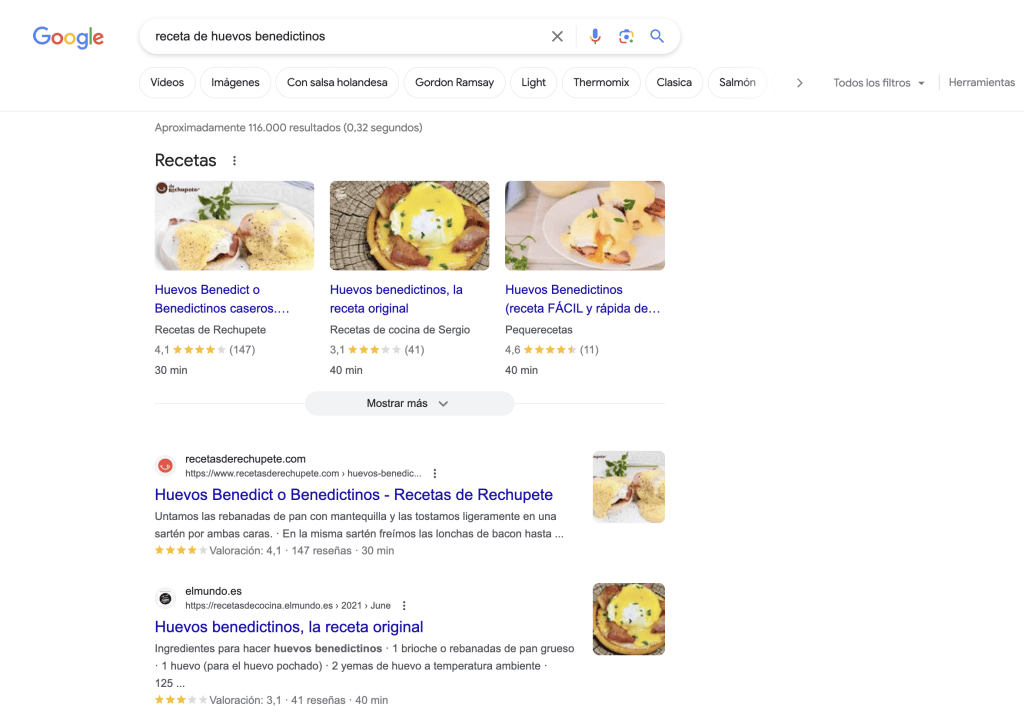Open the Herramientas search tools
The image size is (1024, 720).
click(981, 83)
